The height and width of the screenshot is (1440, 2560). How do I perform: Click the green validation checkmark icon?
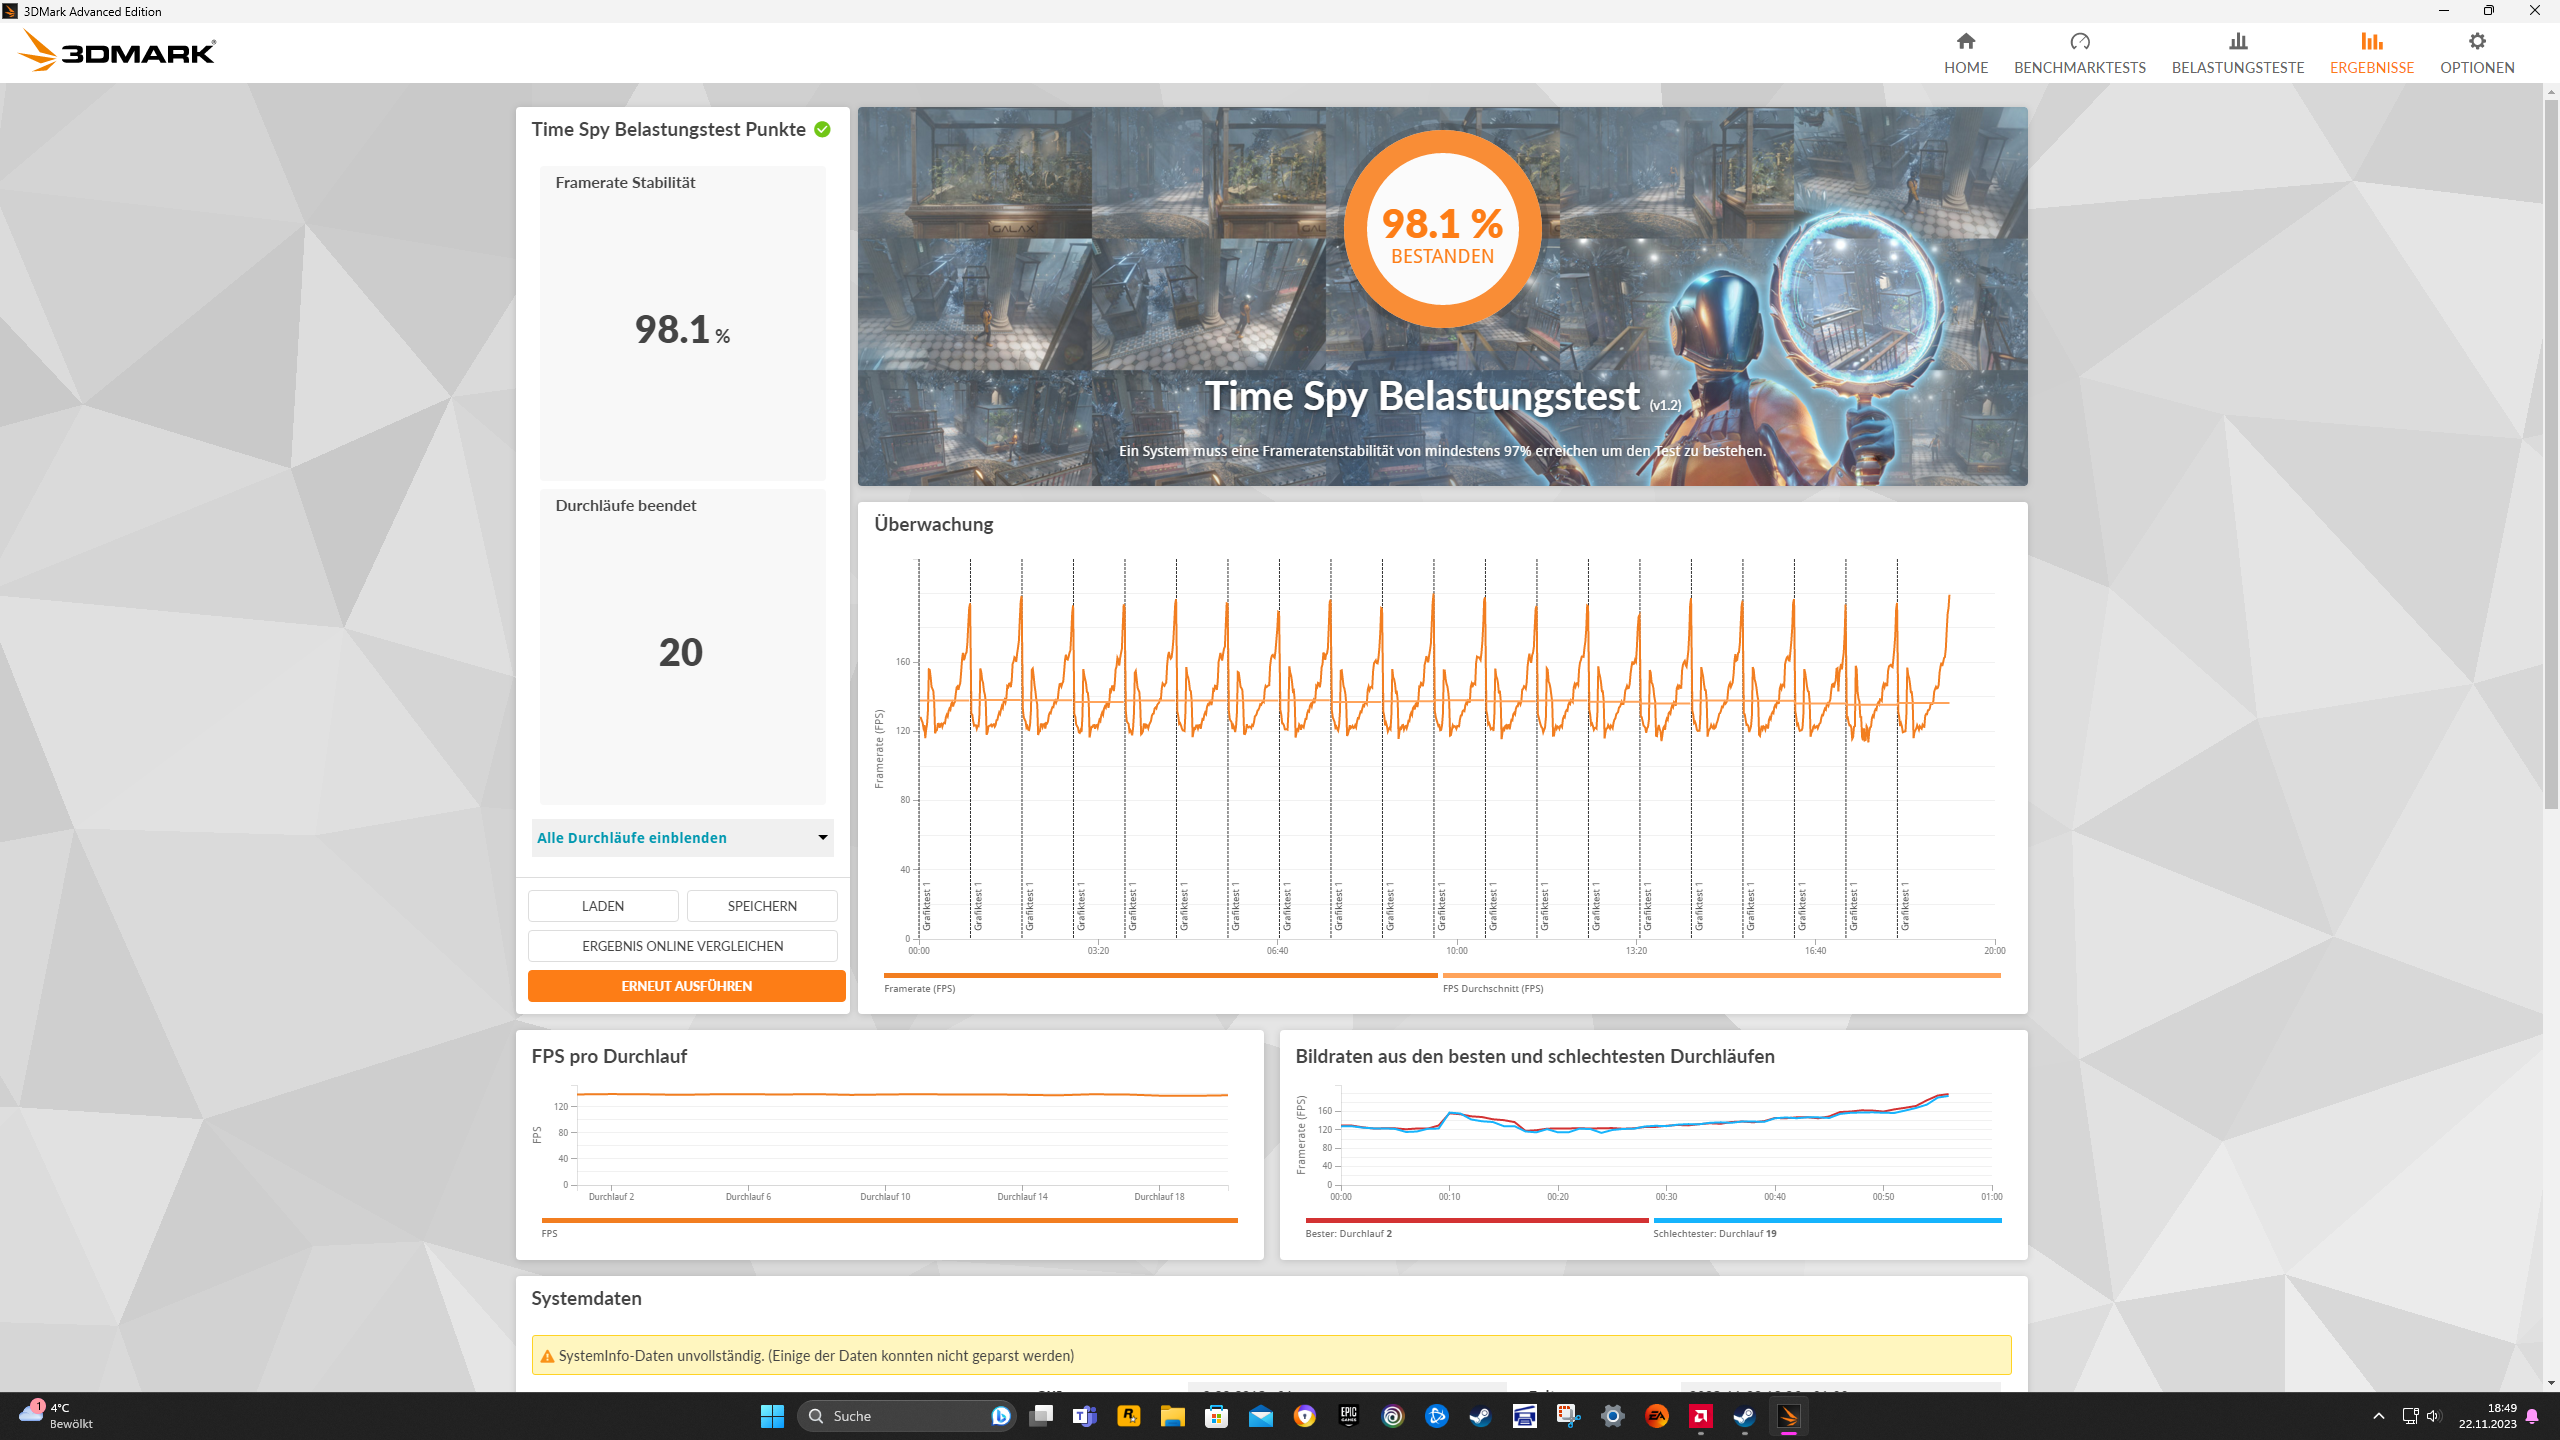(822, 130)
